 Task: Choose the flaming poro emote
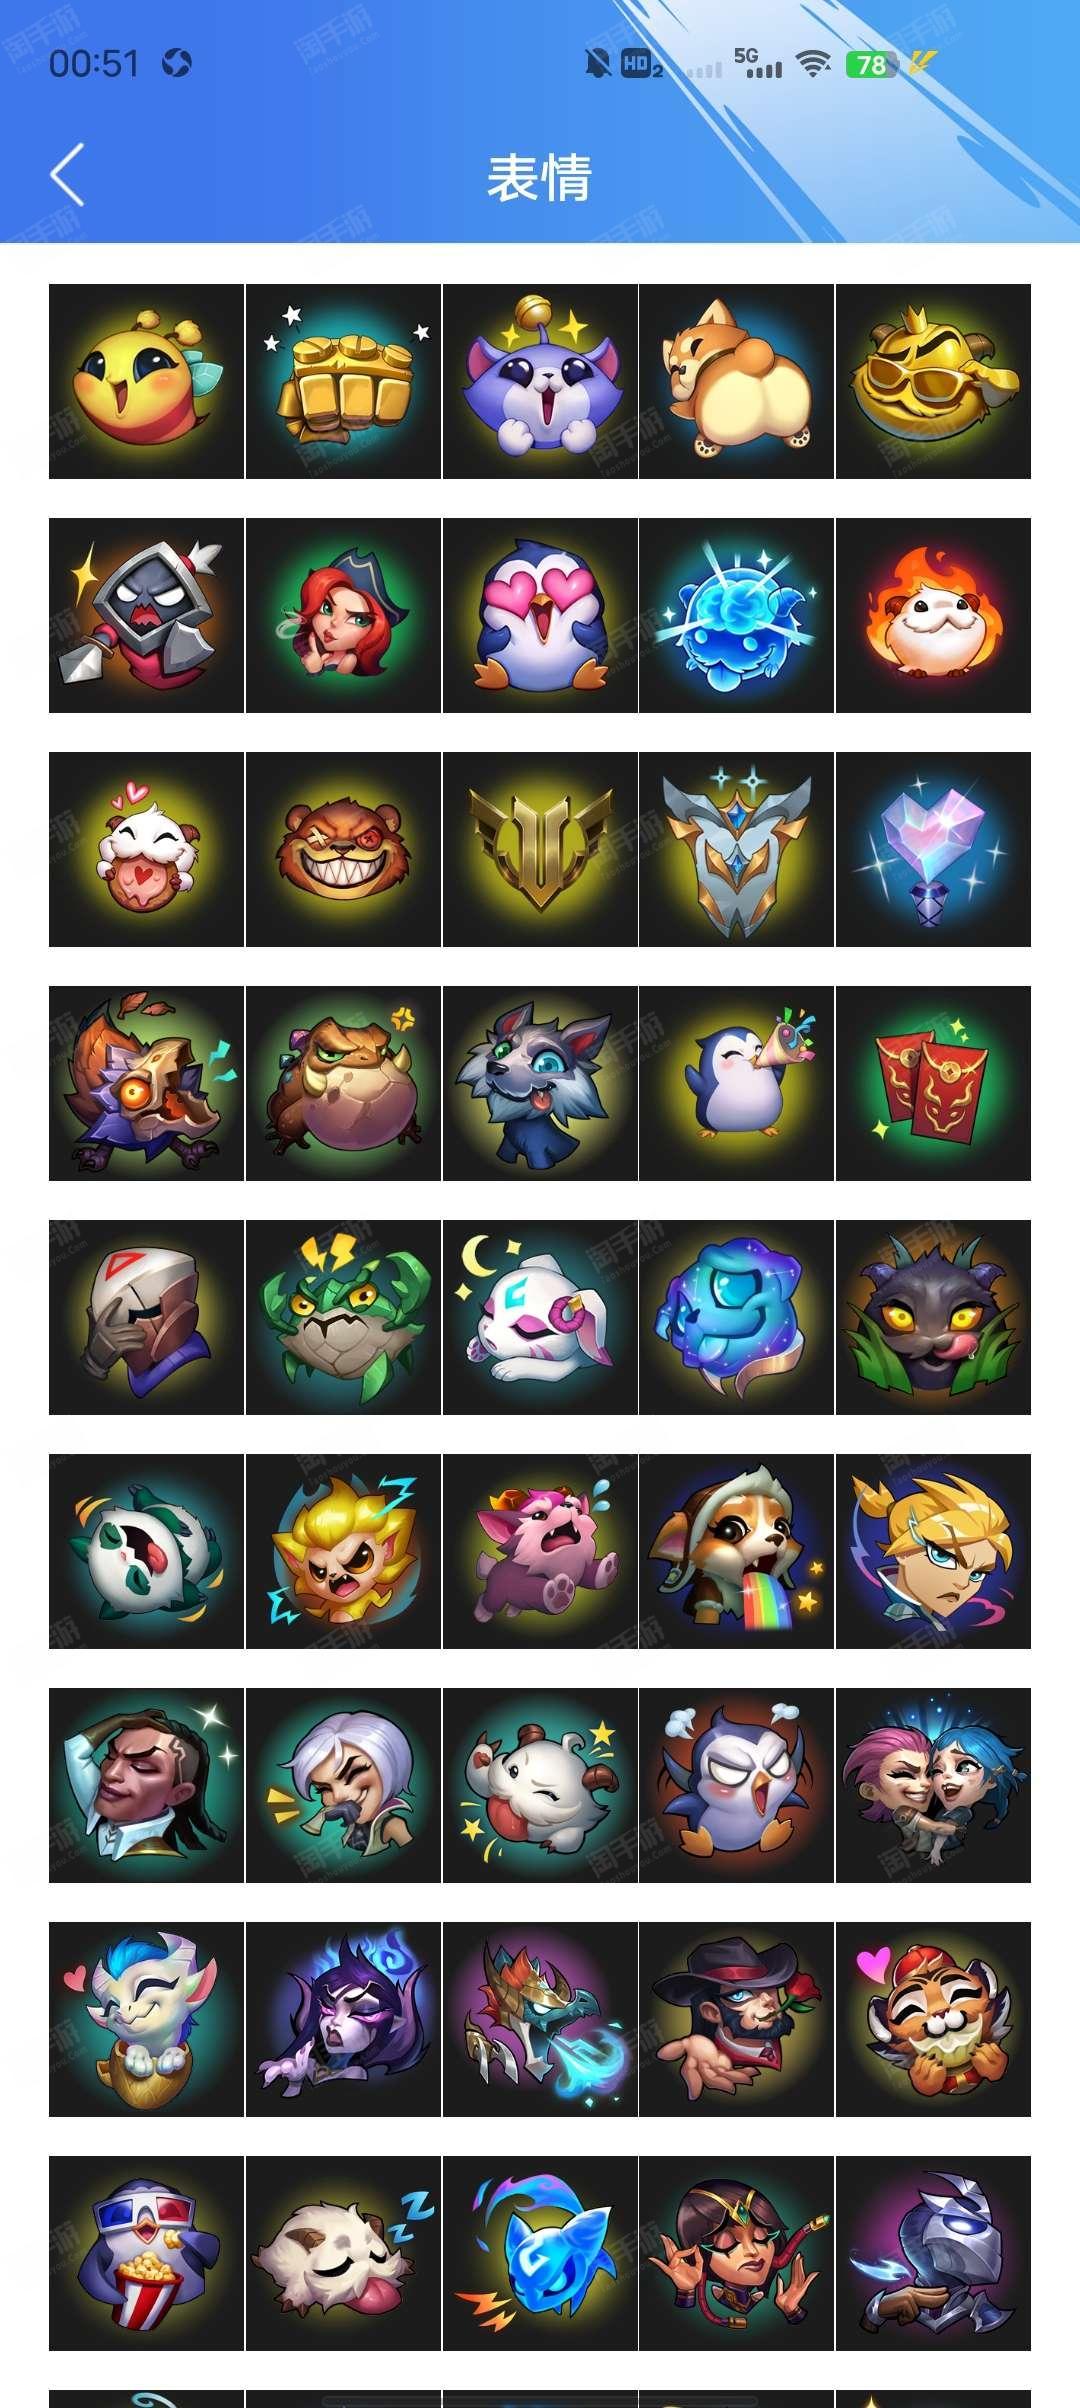[933, 615]
